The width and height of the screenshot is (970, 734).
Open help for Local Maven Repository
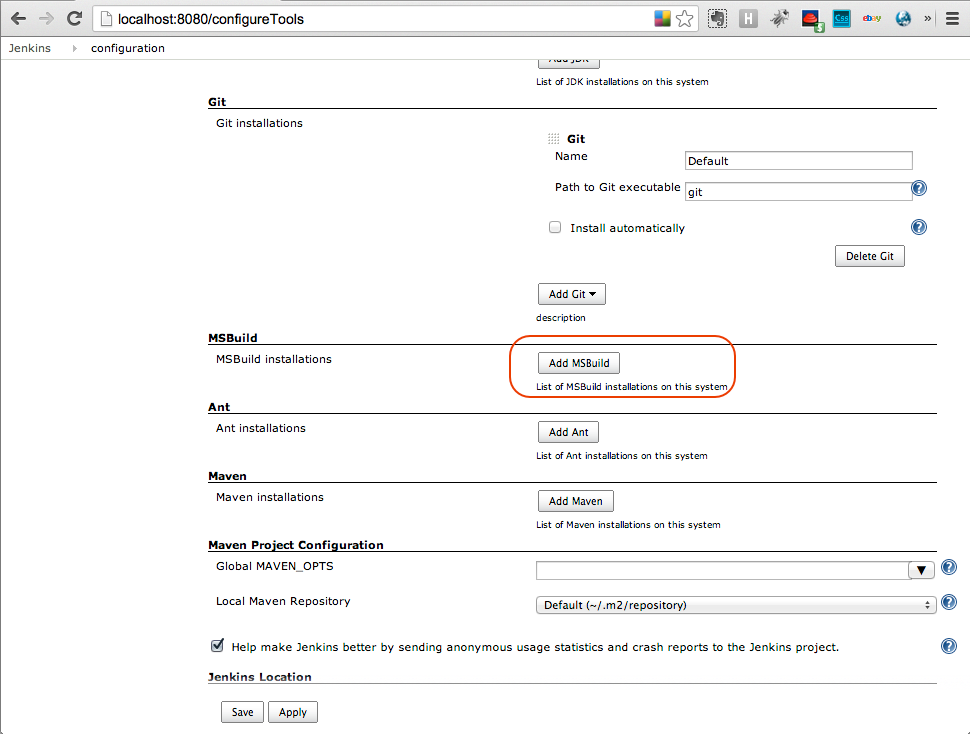tap(948, 602)
